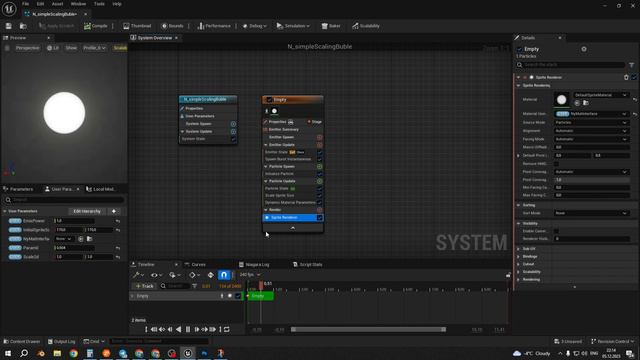Toggle the Bounds toolbar button

point(172,26)
